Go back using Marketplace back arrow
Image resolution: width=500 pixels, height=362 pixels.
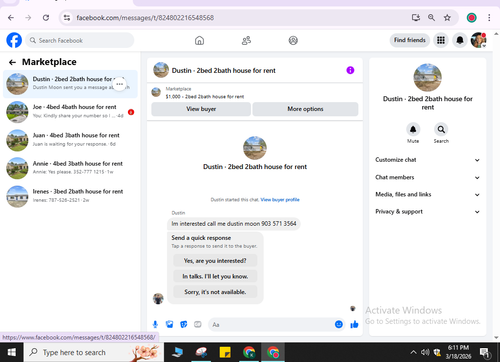point(12,62)
